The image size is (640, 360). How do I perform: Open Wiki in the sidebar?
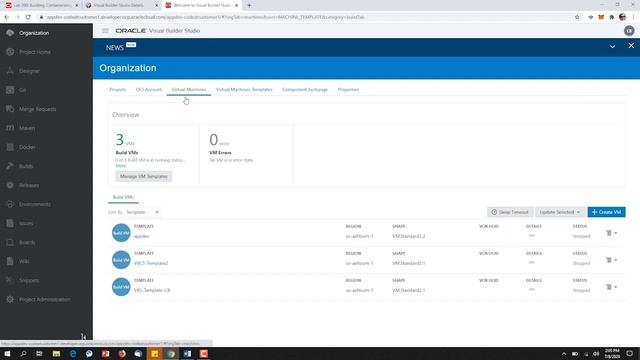pos(24,262)
